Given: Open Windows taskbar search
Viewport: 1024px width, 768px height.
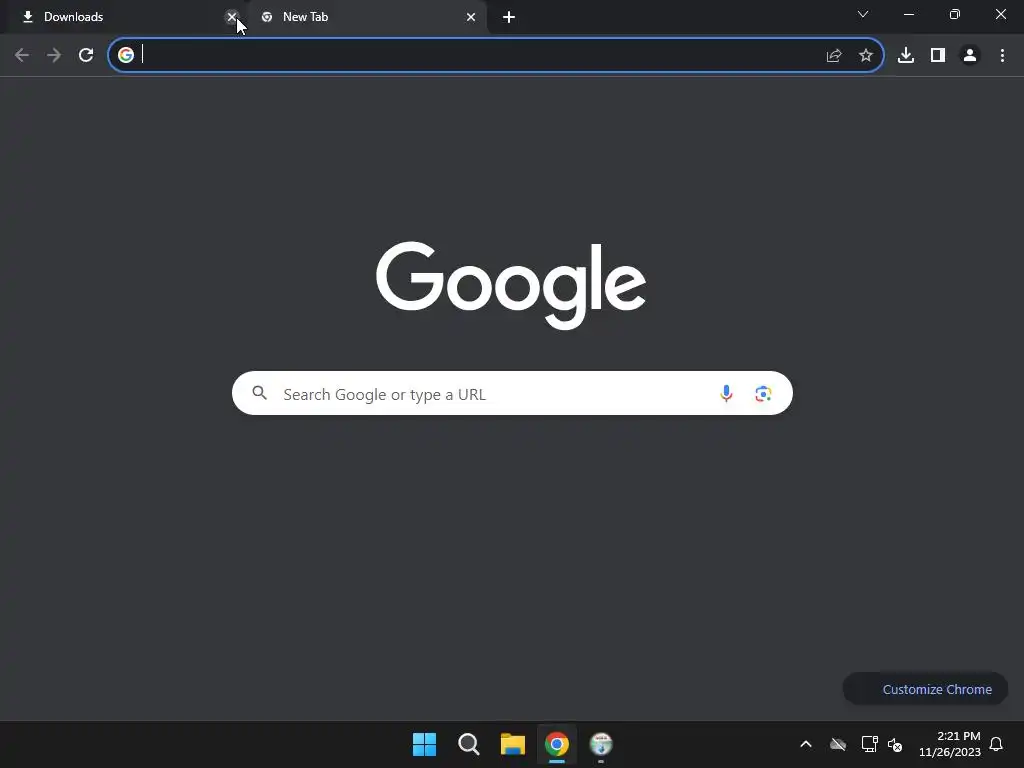Looking at the screenshot, I should click(469, 744).
